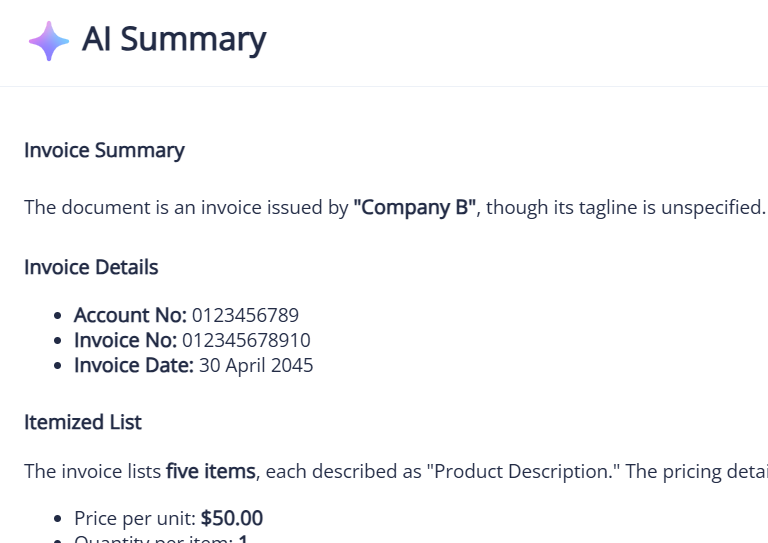Viewport: 768px width, 543px height.
Task: Click the quoted "Product Description." text
Action: [523, 472]
